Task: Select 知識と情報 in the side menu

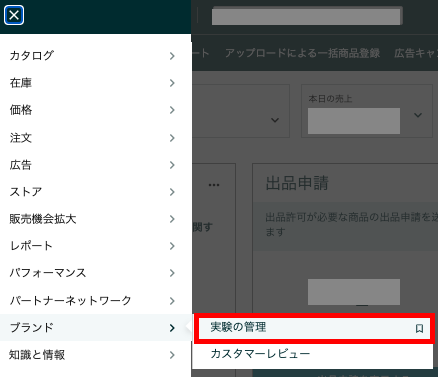Action: 96,355
